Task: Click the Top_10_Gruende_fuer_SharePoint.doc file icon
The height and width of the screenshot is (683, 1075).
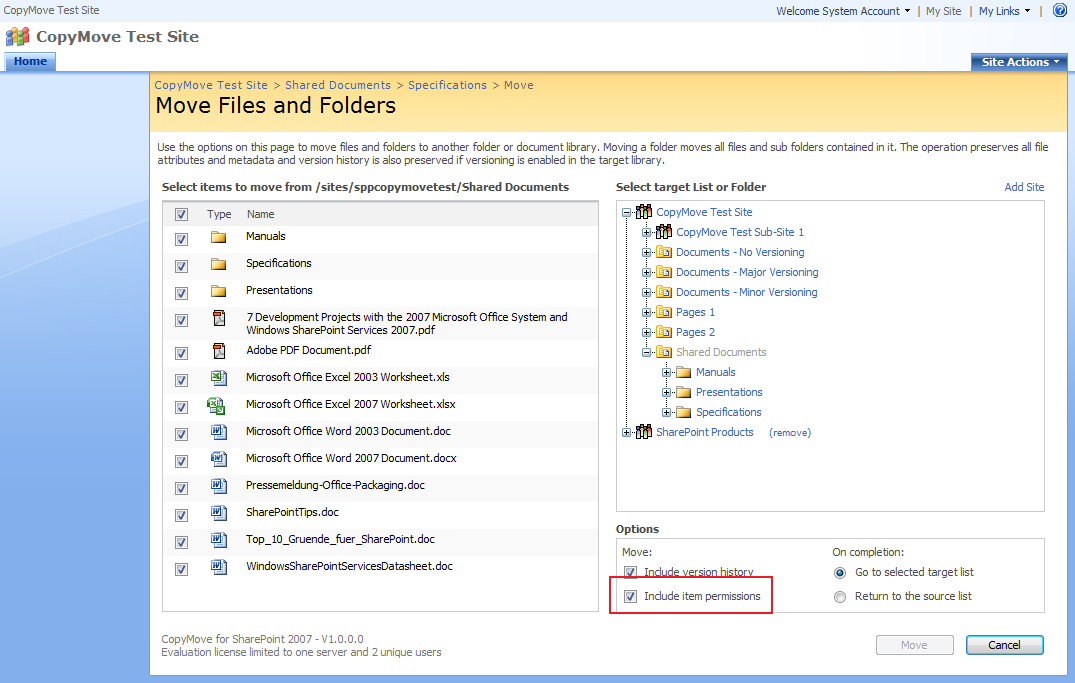Action: 219,540
